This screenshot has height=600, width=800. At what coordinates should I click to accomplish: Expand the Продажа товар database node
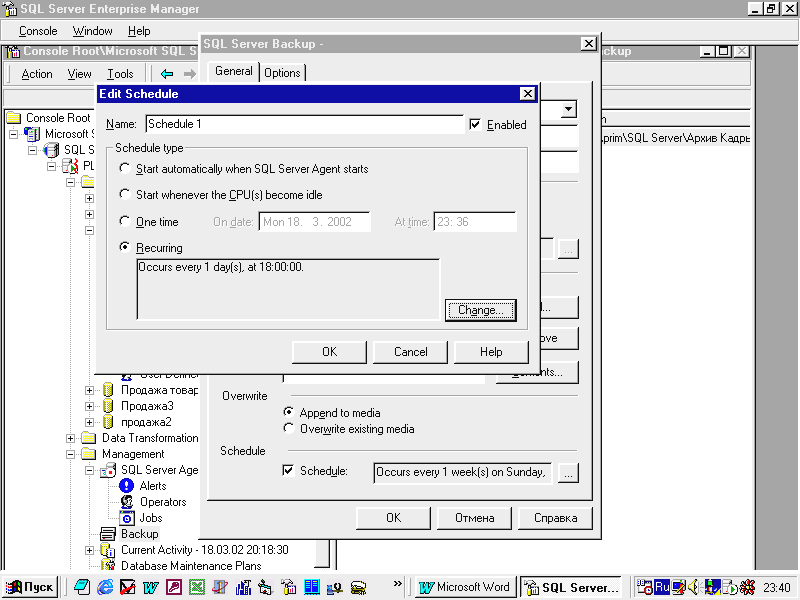[89, 390]
